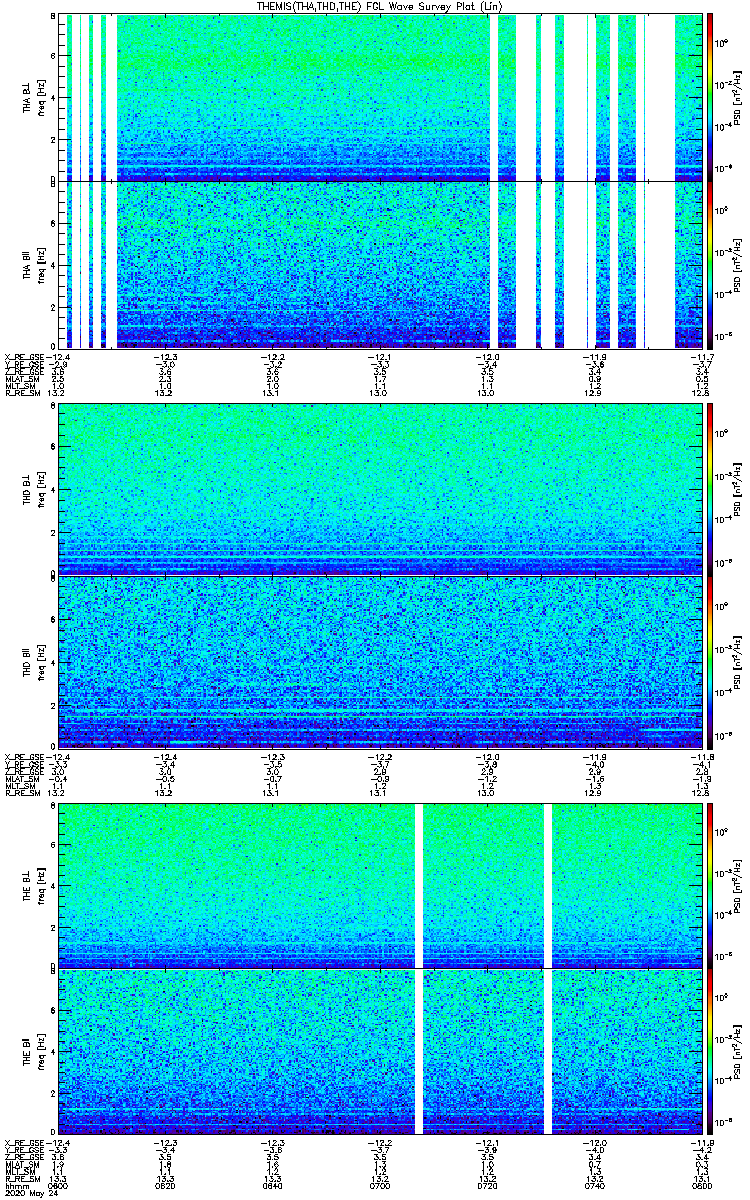Click the 0620 time tick label
The height and width of the screenshot is (1200, 750).
coord(167,1187)
